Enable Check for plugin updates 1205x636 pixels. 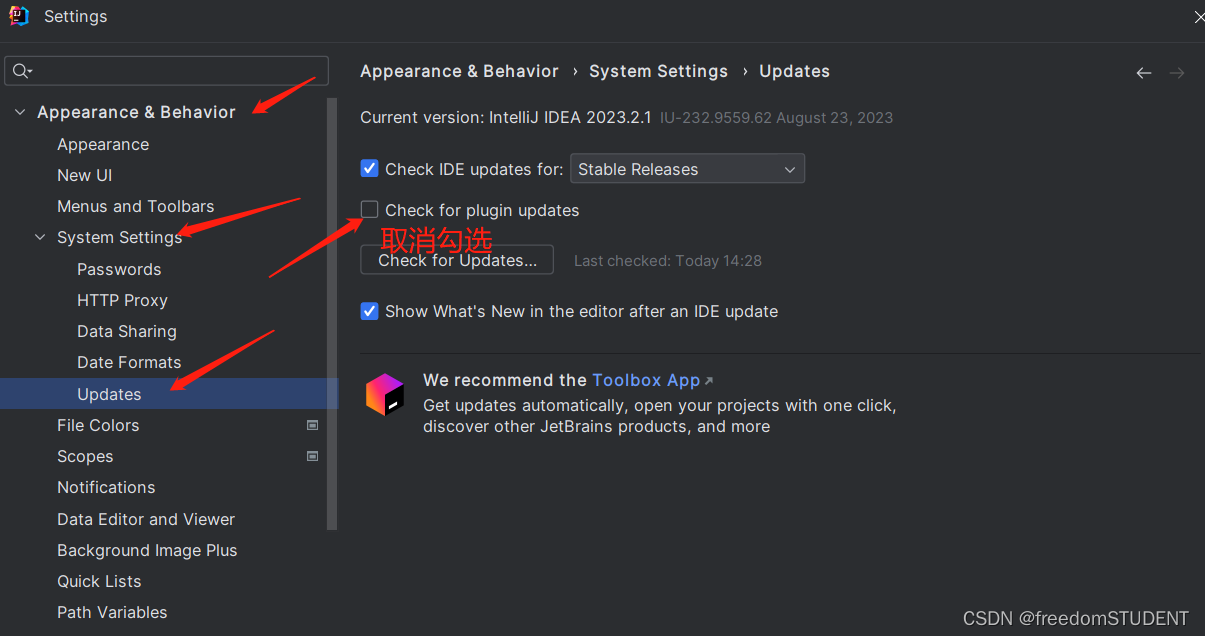click(x=369, y=209)
